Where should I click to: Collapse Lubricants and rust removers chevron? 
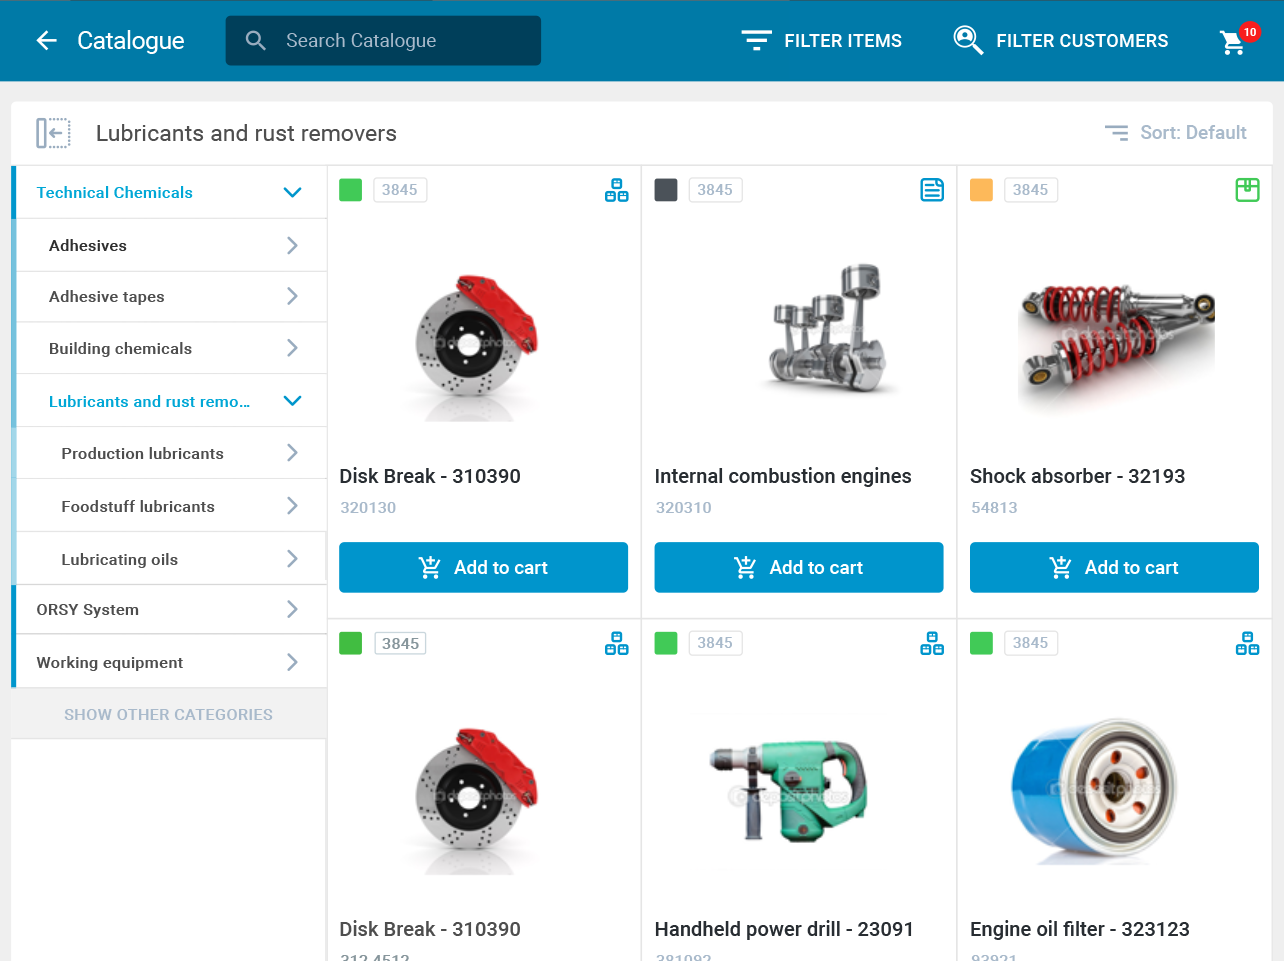click(x=292, y=401)
